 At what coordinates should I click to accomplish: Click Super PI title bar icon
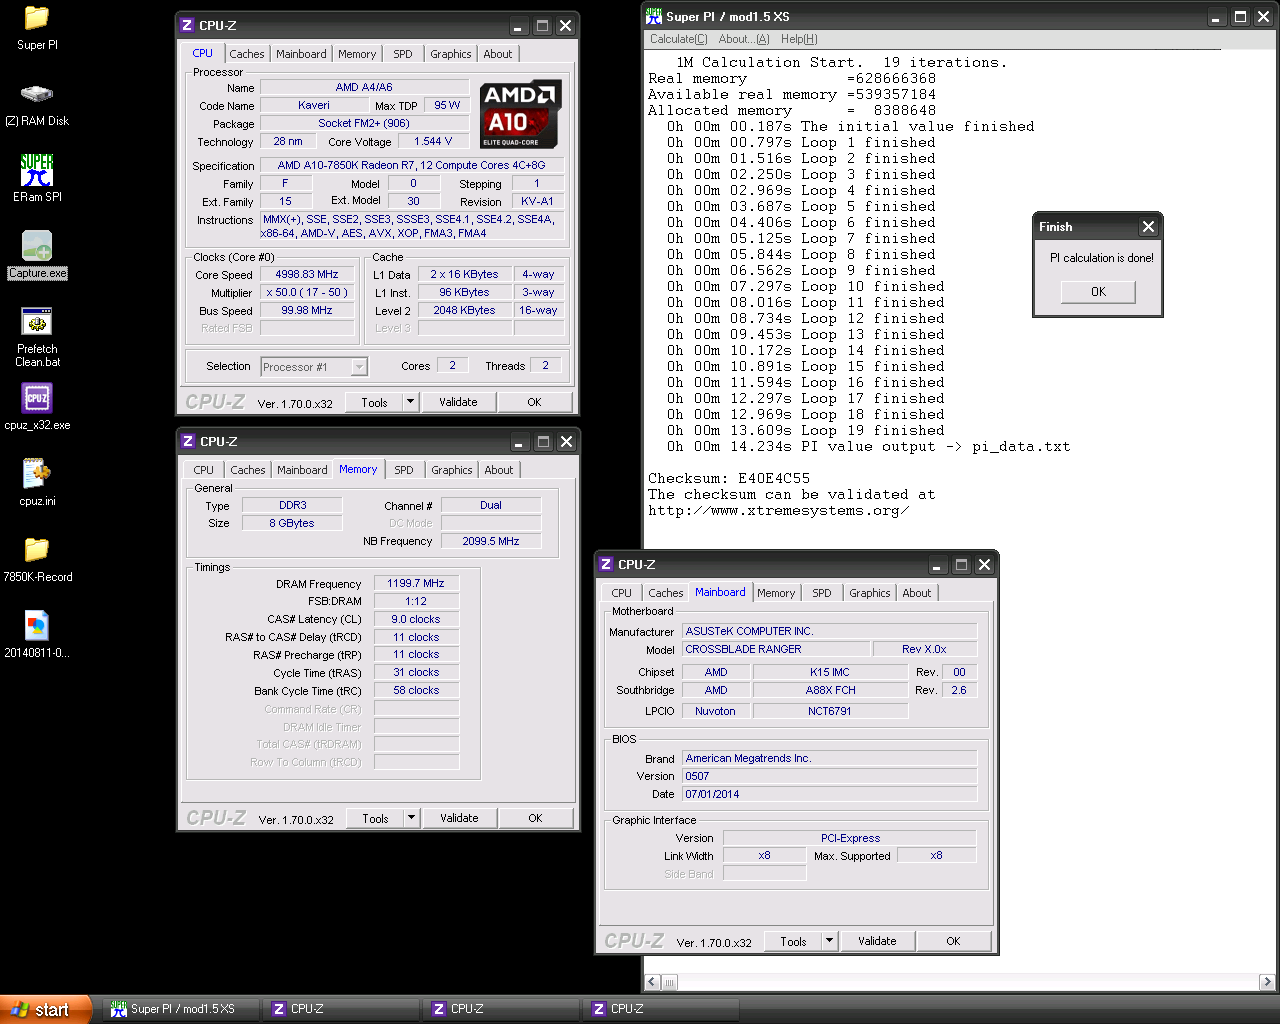pyautogui.click(x=654, y=16)
